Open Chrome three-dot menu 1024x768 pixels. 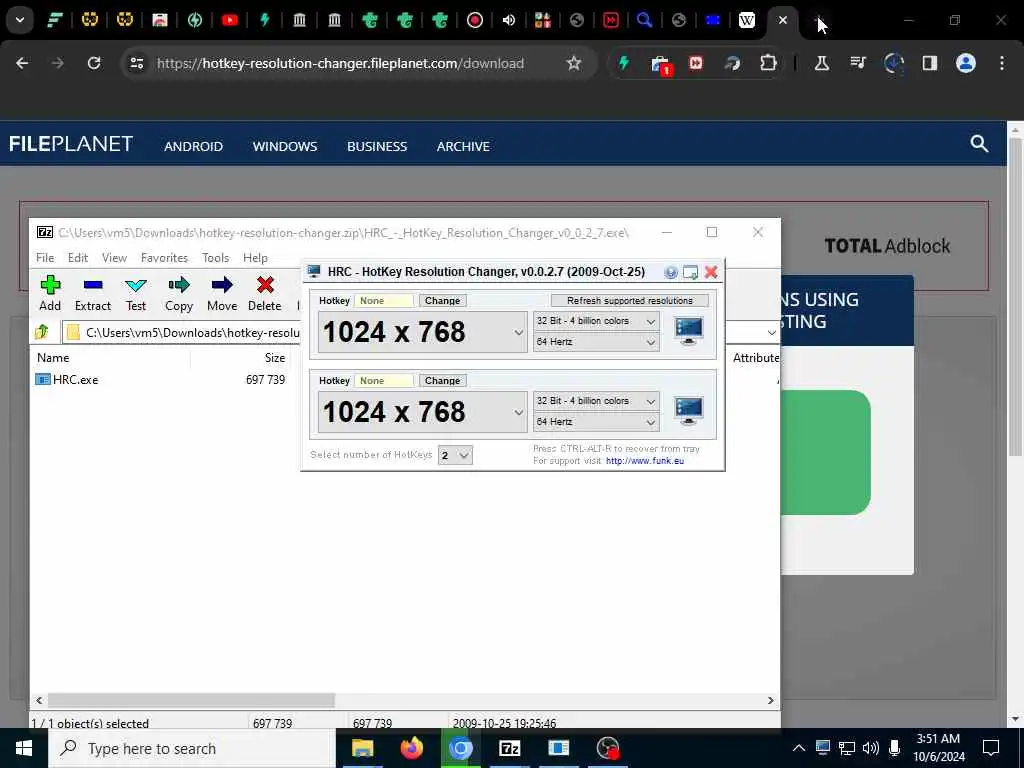[1002, 63]
